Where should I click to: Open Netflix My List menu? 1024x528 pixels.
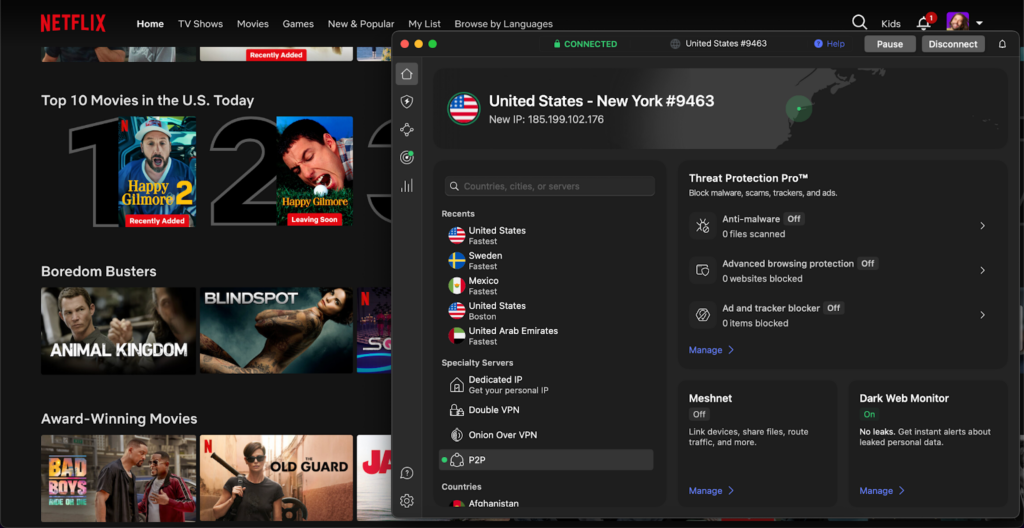click(x=424, y=24)
